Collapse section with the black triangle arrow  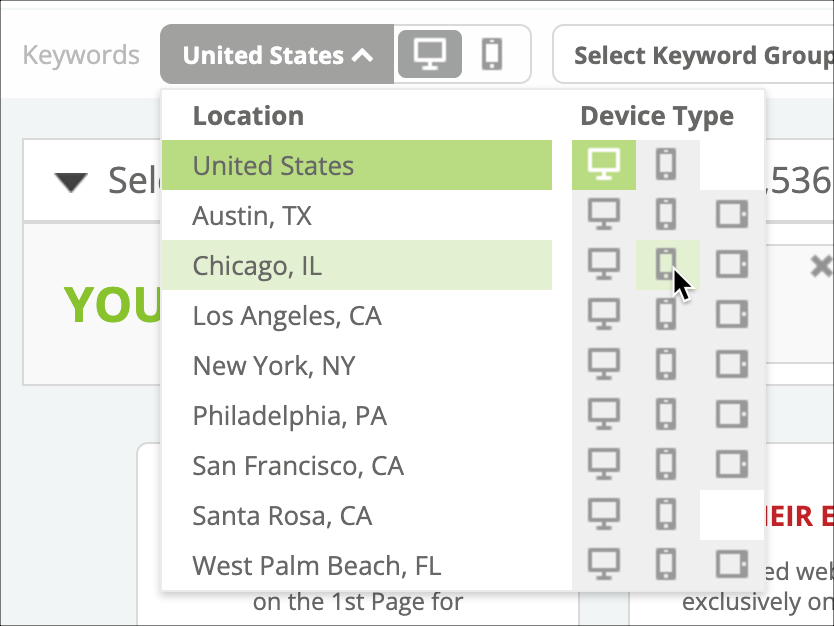pos(71,182)
